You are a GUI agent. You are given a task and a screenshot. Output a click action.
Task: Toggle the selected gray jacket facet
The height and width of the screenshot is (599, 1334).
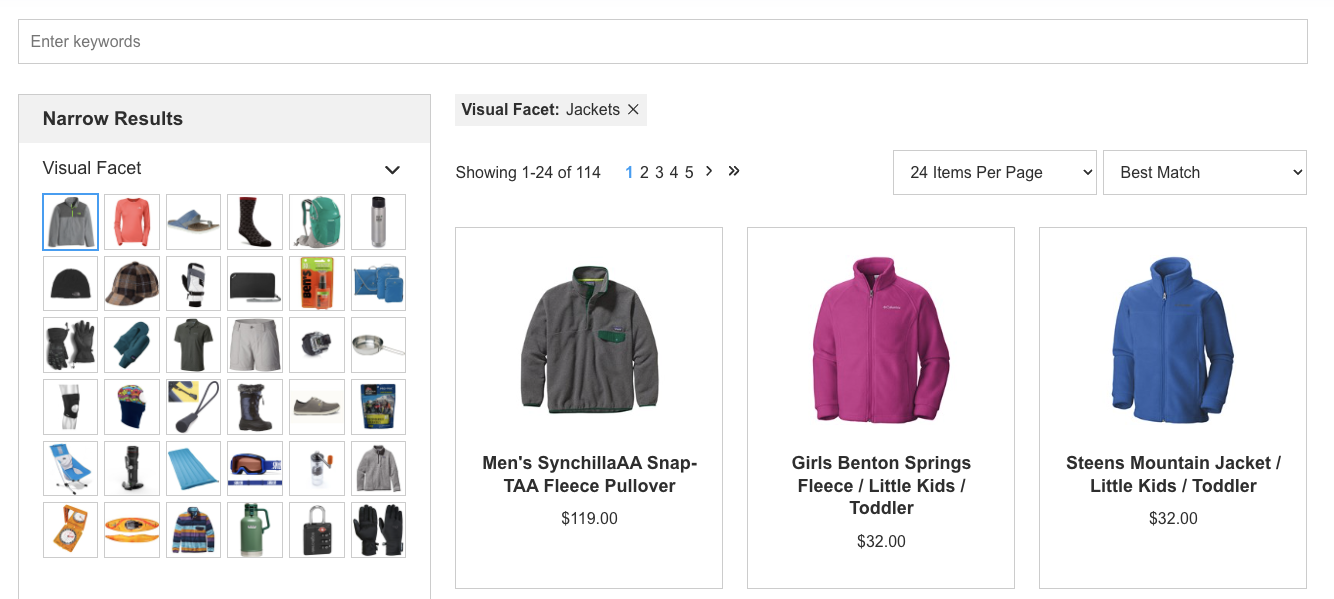(x=71, y=221)
